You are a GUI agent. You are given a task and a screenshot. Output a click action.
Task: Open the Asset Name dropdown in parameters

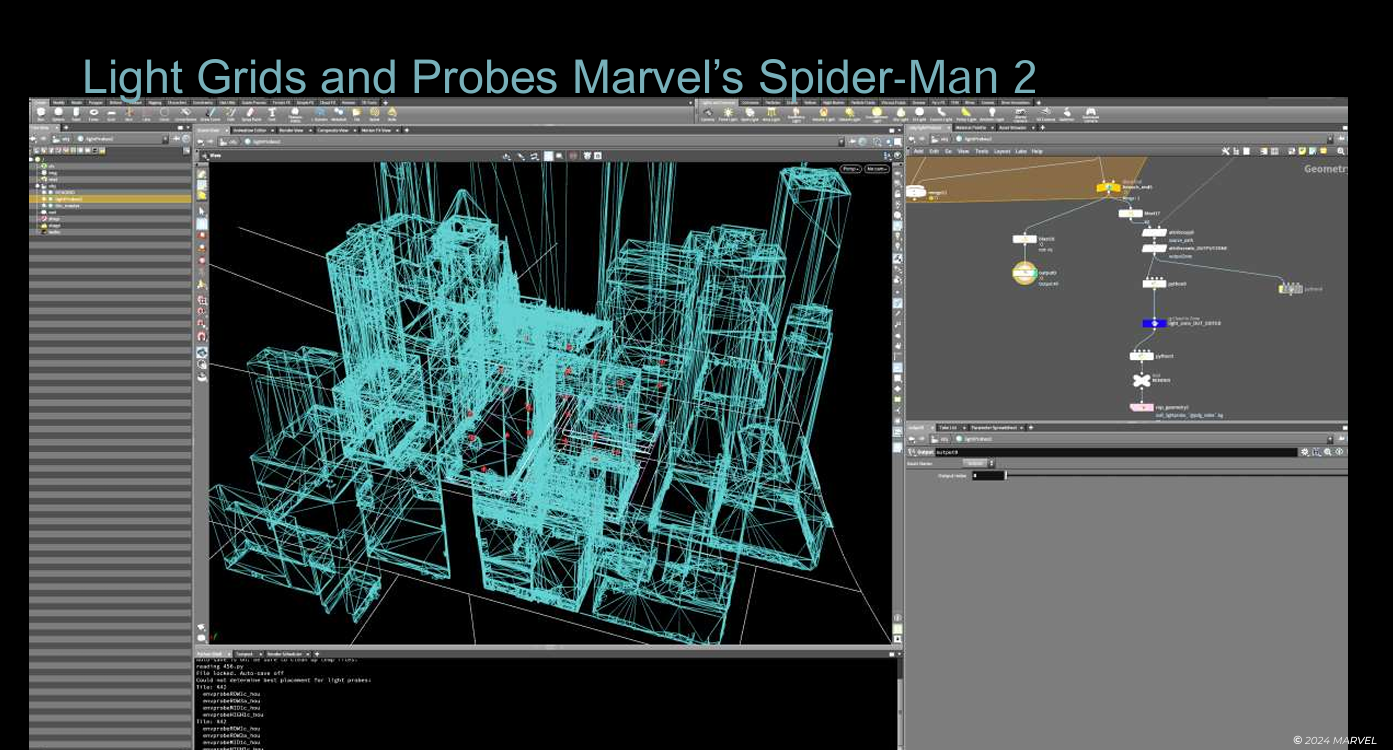[978, 463]
